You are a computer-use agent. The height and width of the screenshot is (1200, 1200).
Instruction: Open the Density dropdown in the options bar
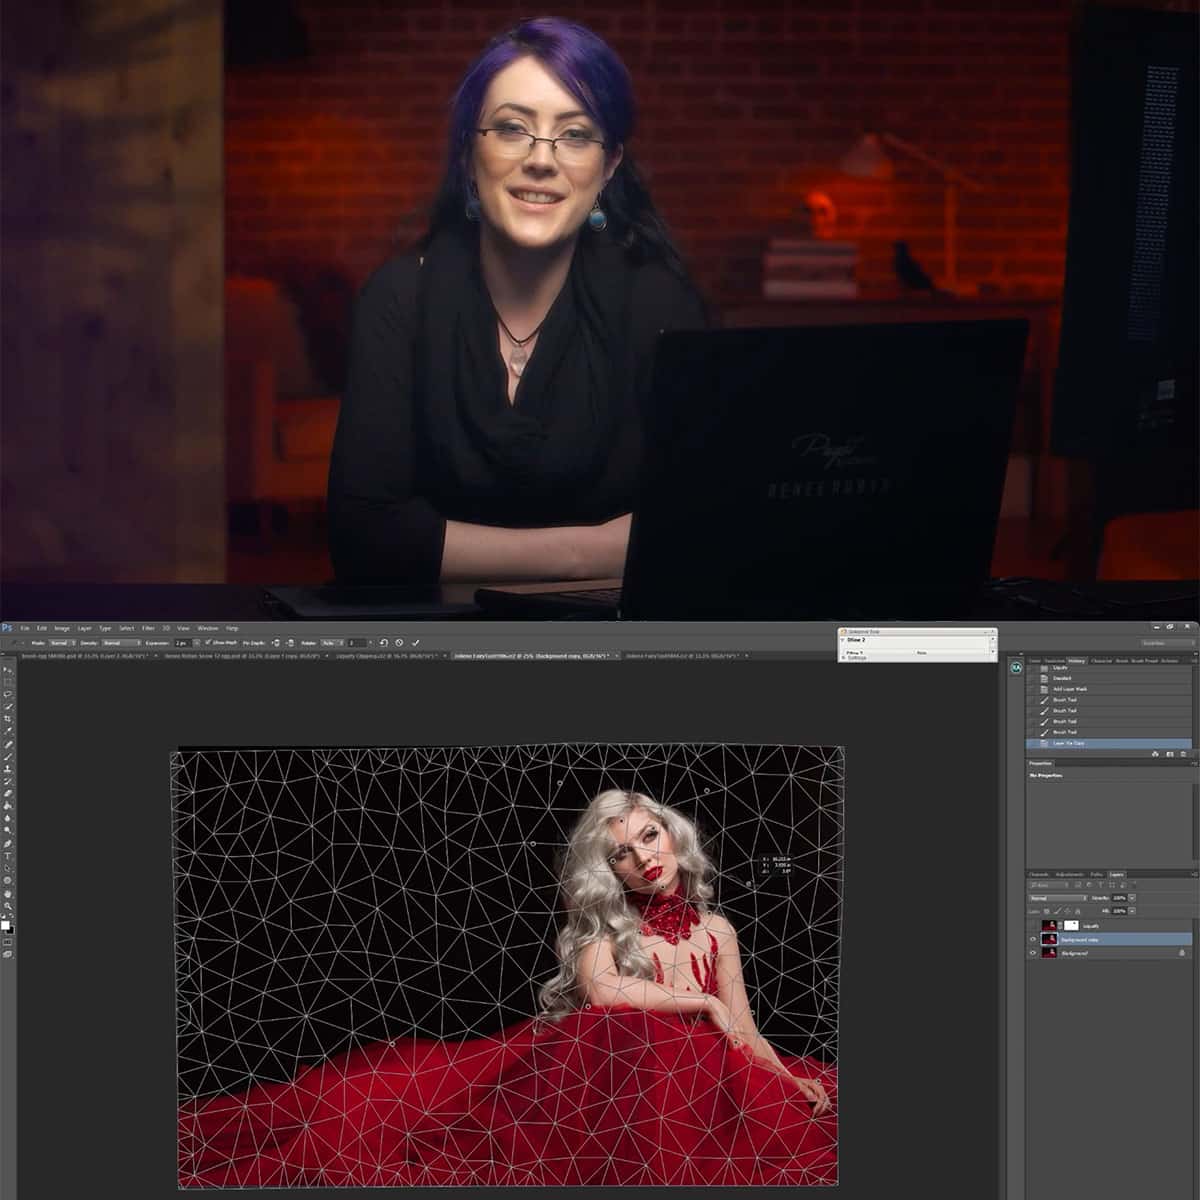click(120, 642)
